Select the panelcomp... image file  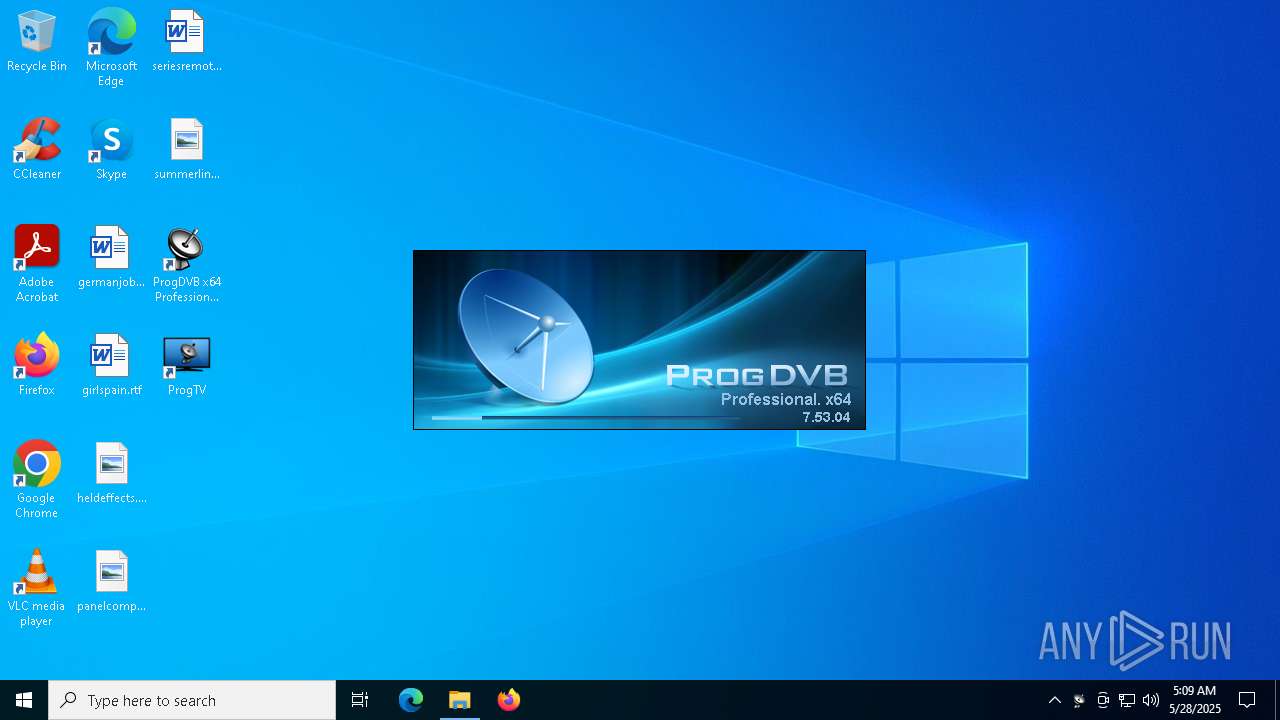point(111,582)
